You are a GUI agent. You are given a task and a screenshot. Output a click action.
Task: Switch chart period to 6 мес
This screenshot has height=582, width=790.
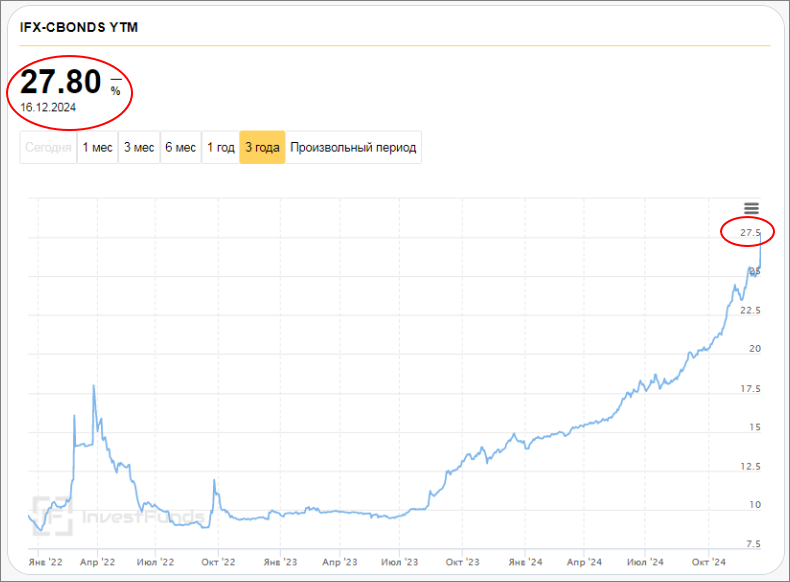tap(180, 148)
